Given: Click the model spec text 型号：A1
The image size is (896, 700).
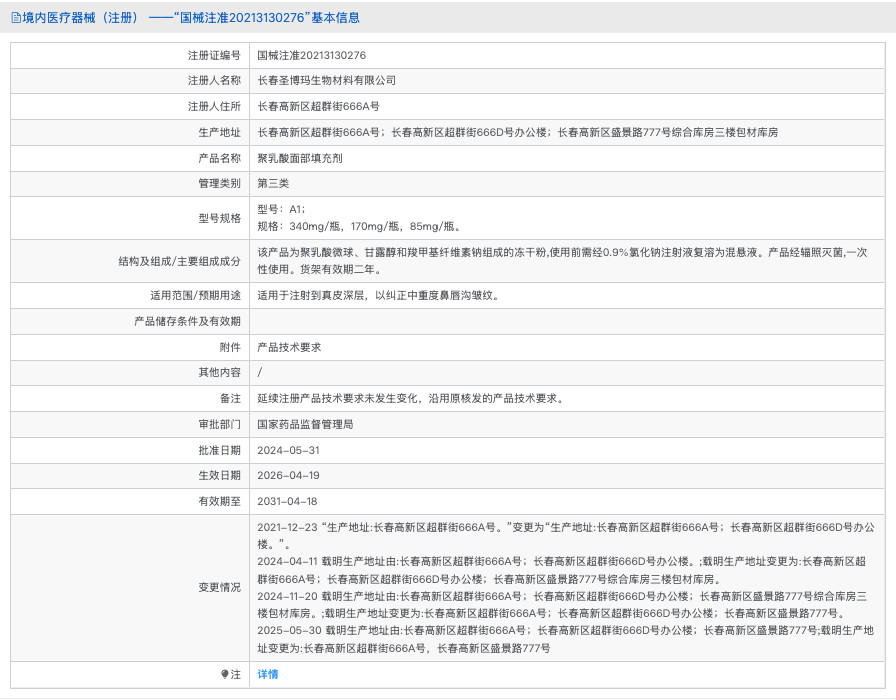Looking at the screenshot, I should (281, 210).
